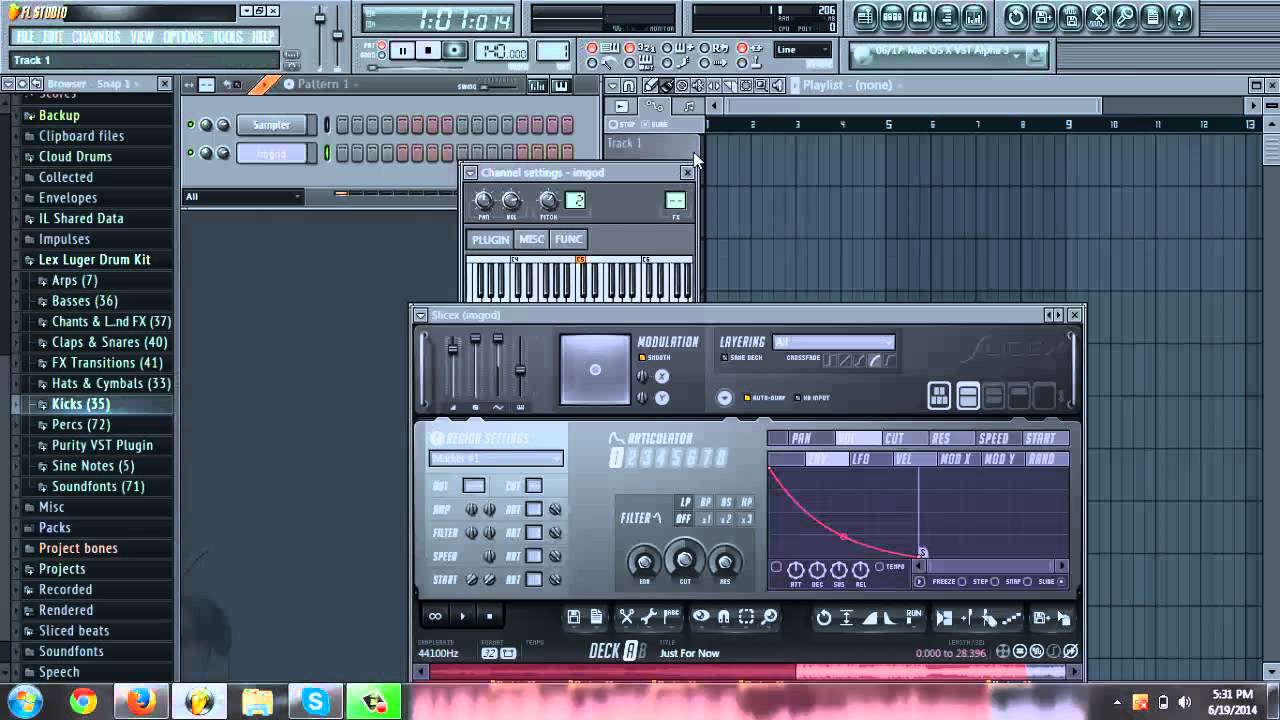Select the PAN articulator target tab
Screen dimensions: 1280x720
pos(812,438)
